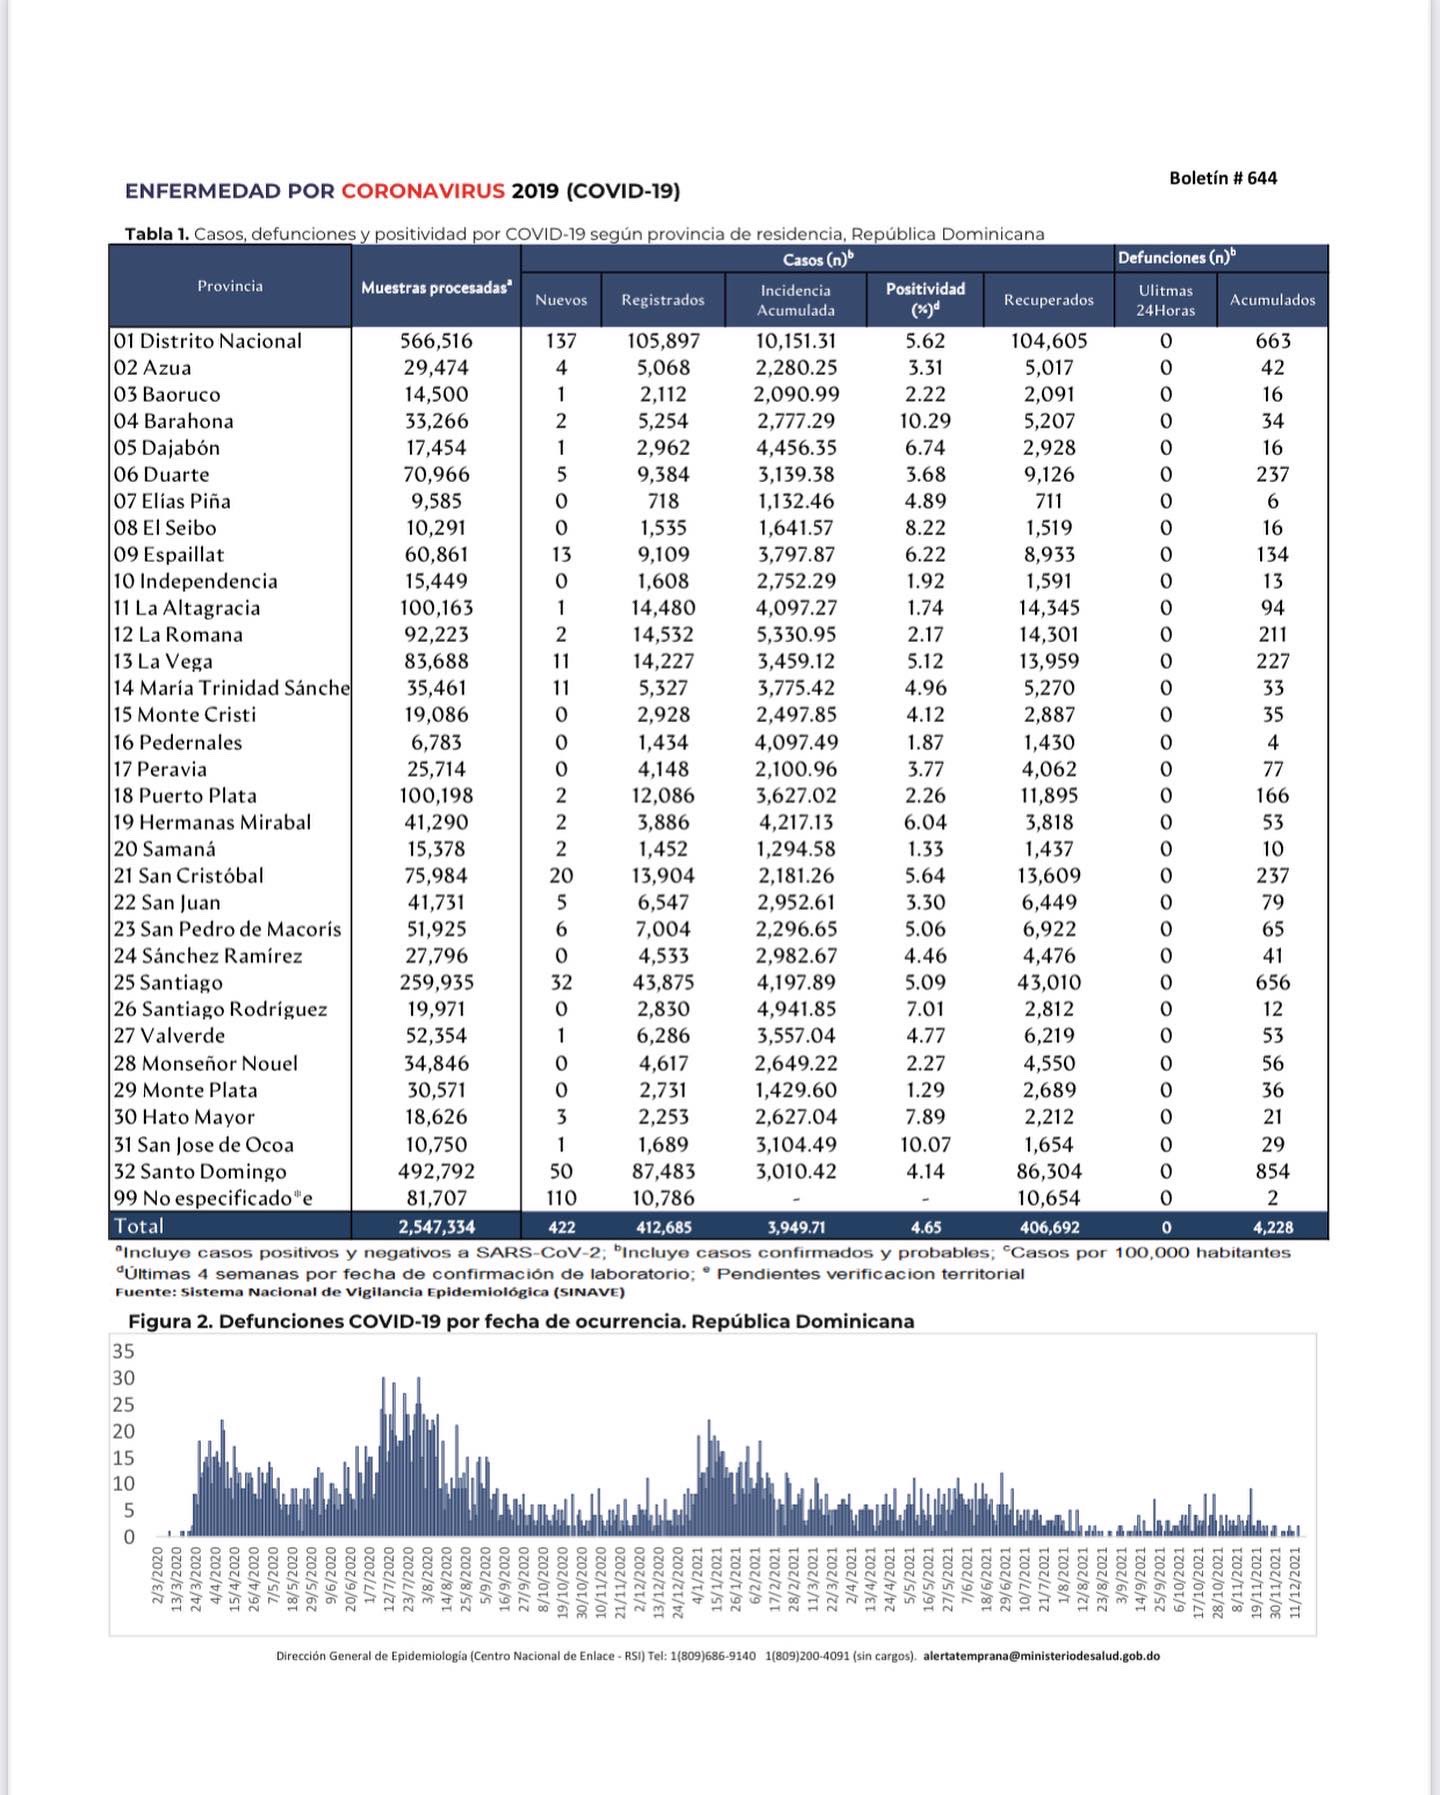Click the 'Figura 2. Defunciones COVID-19' chart title
This screenshot has width=1440, height=1795.
click(521, 1321)
